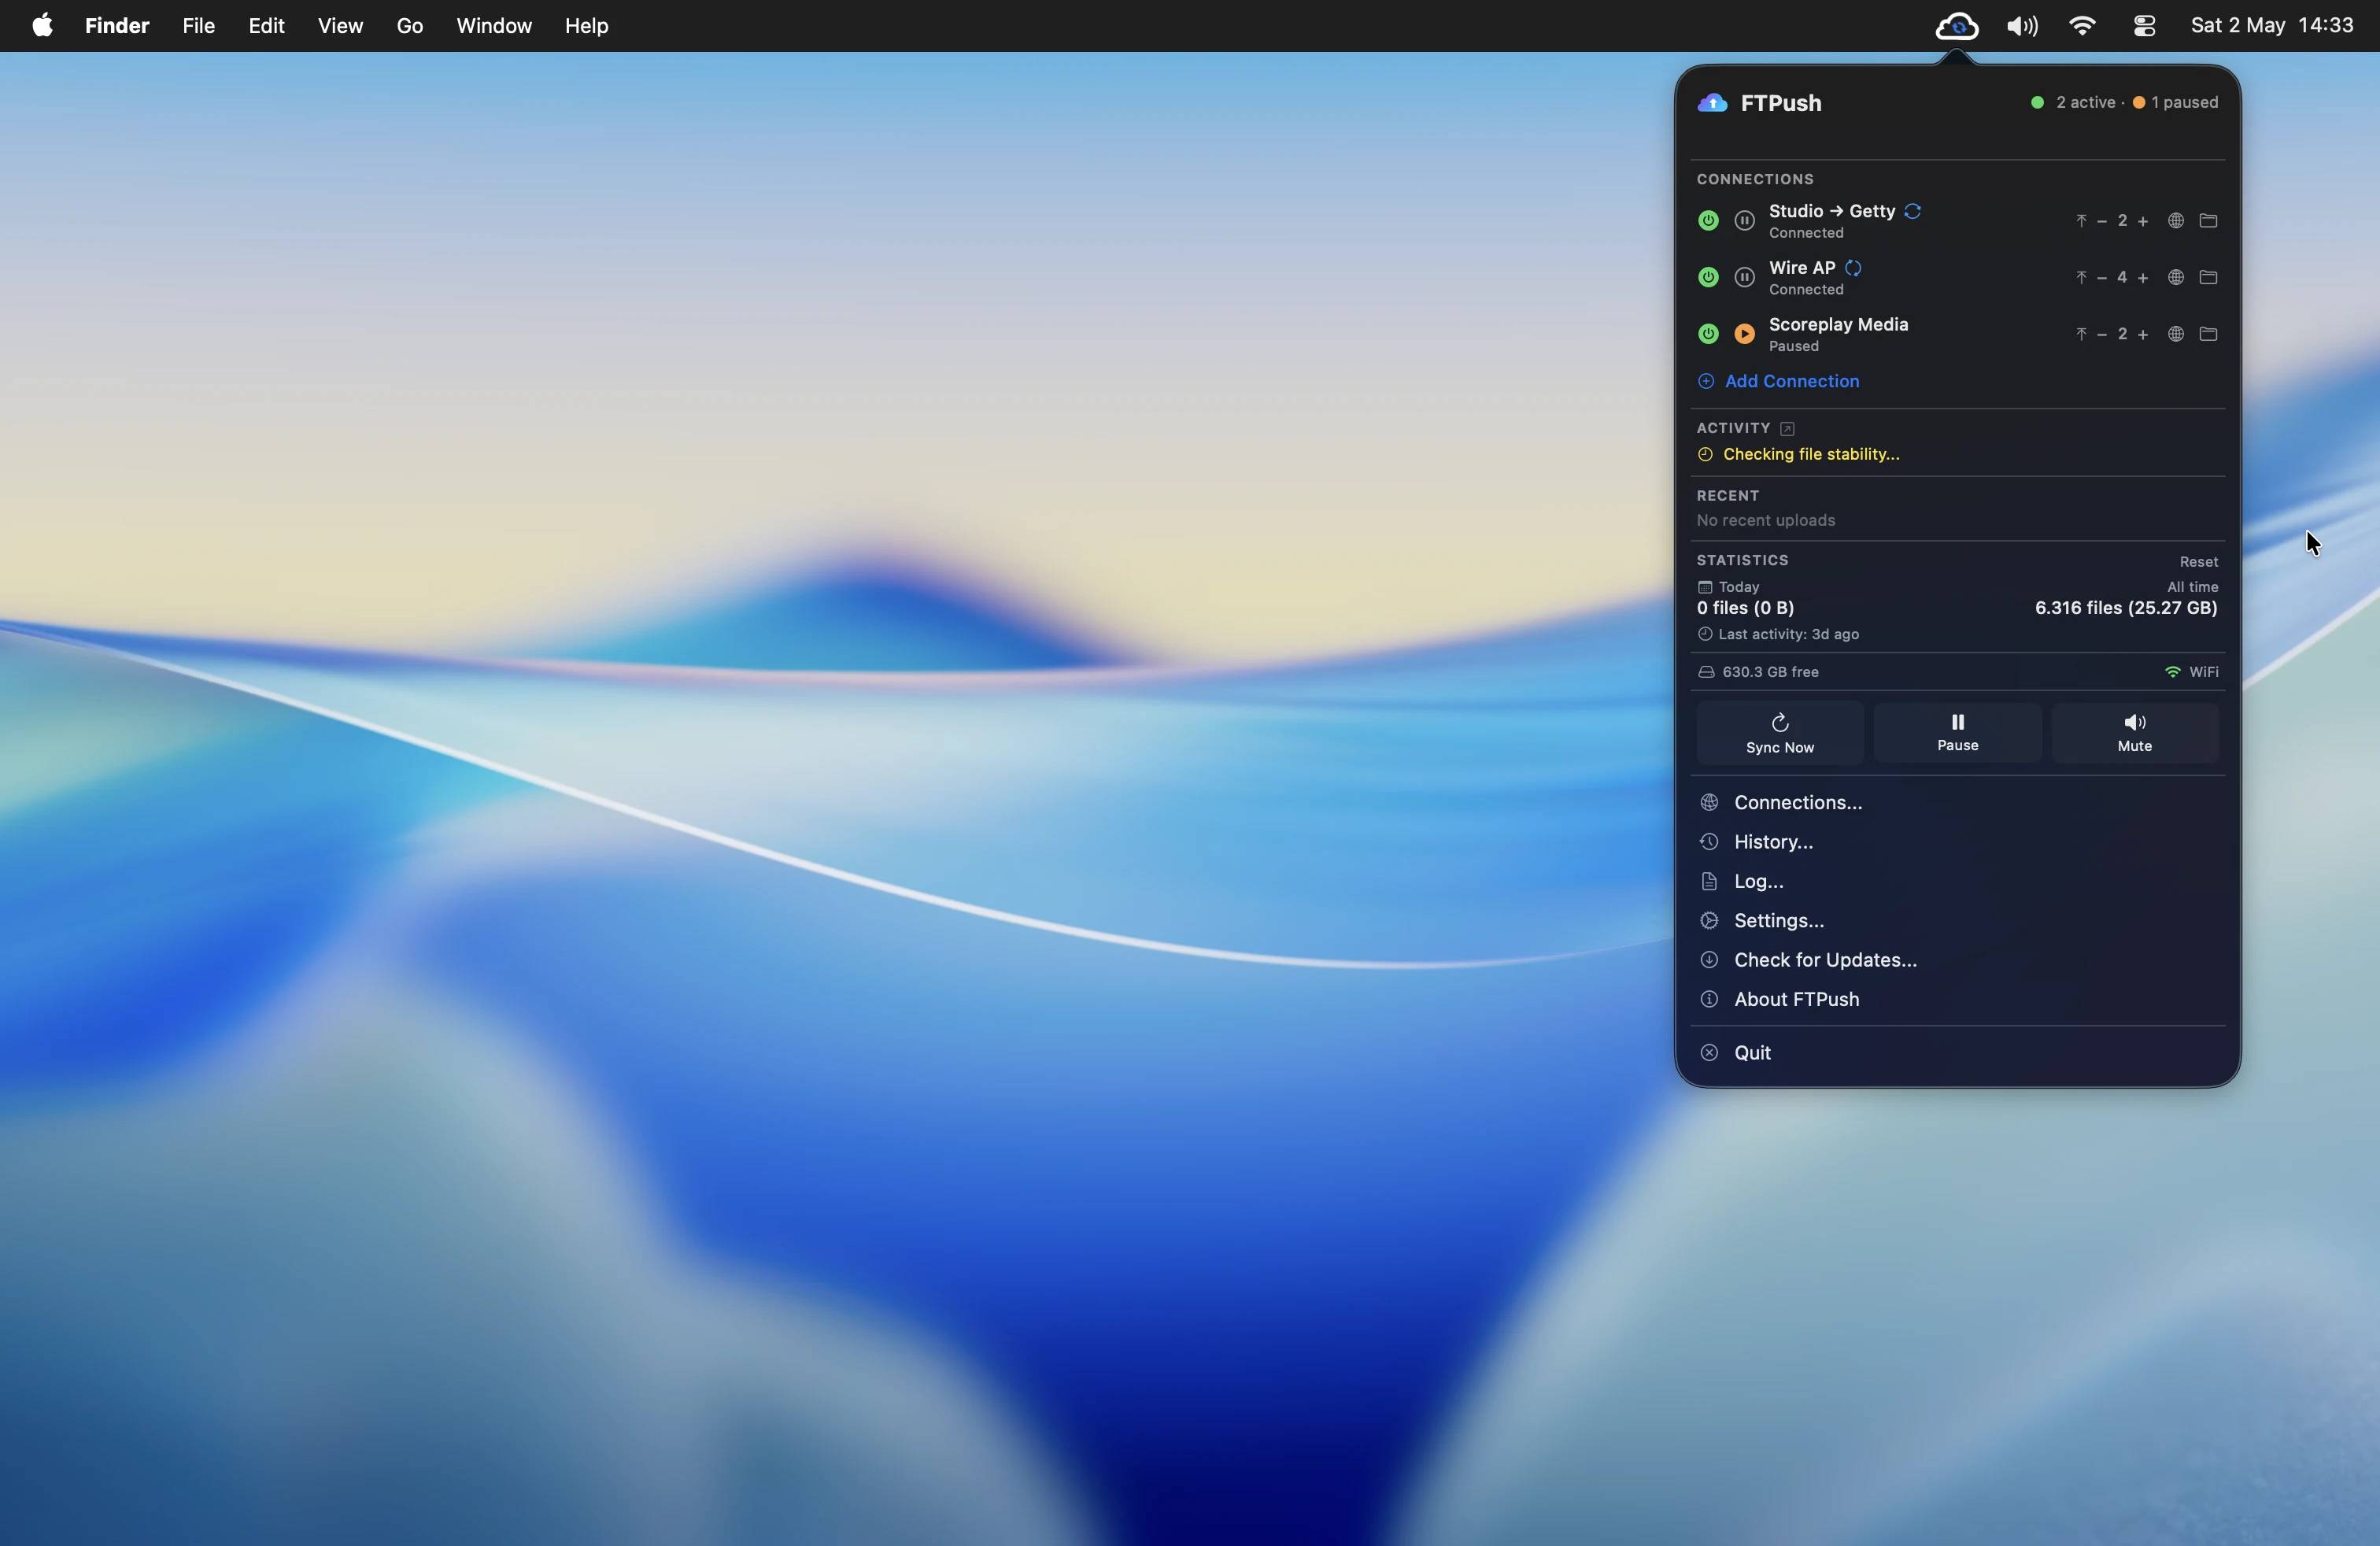Screen dimensions: 2380x1546
Task: Open Connections... menu entry
Action: [x=1957, y=803]
